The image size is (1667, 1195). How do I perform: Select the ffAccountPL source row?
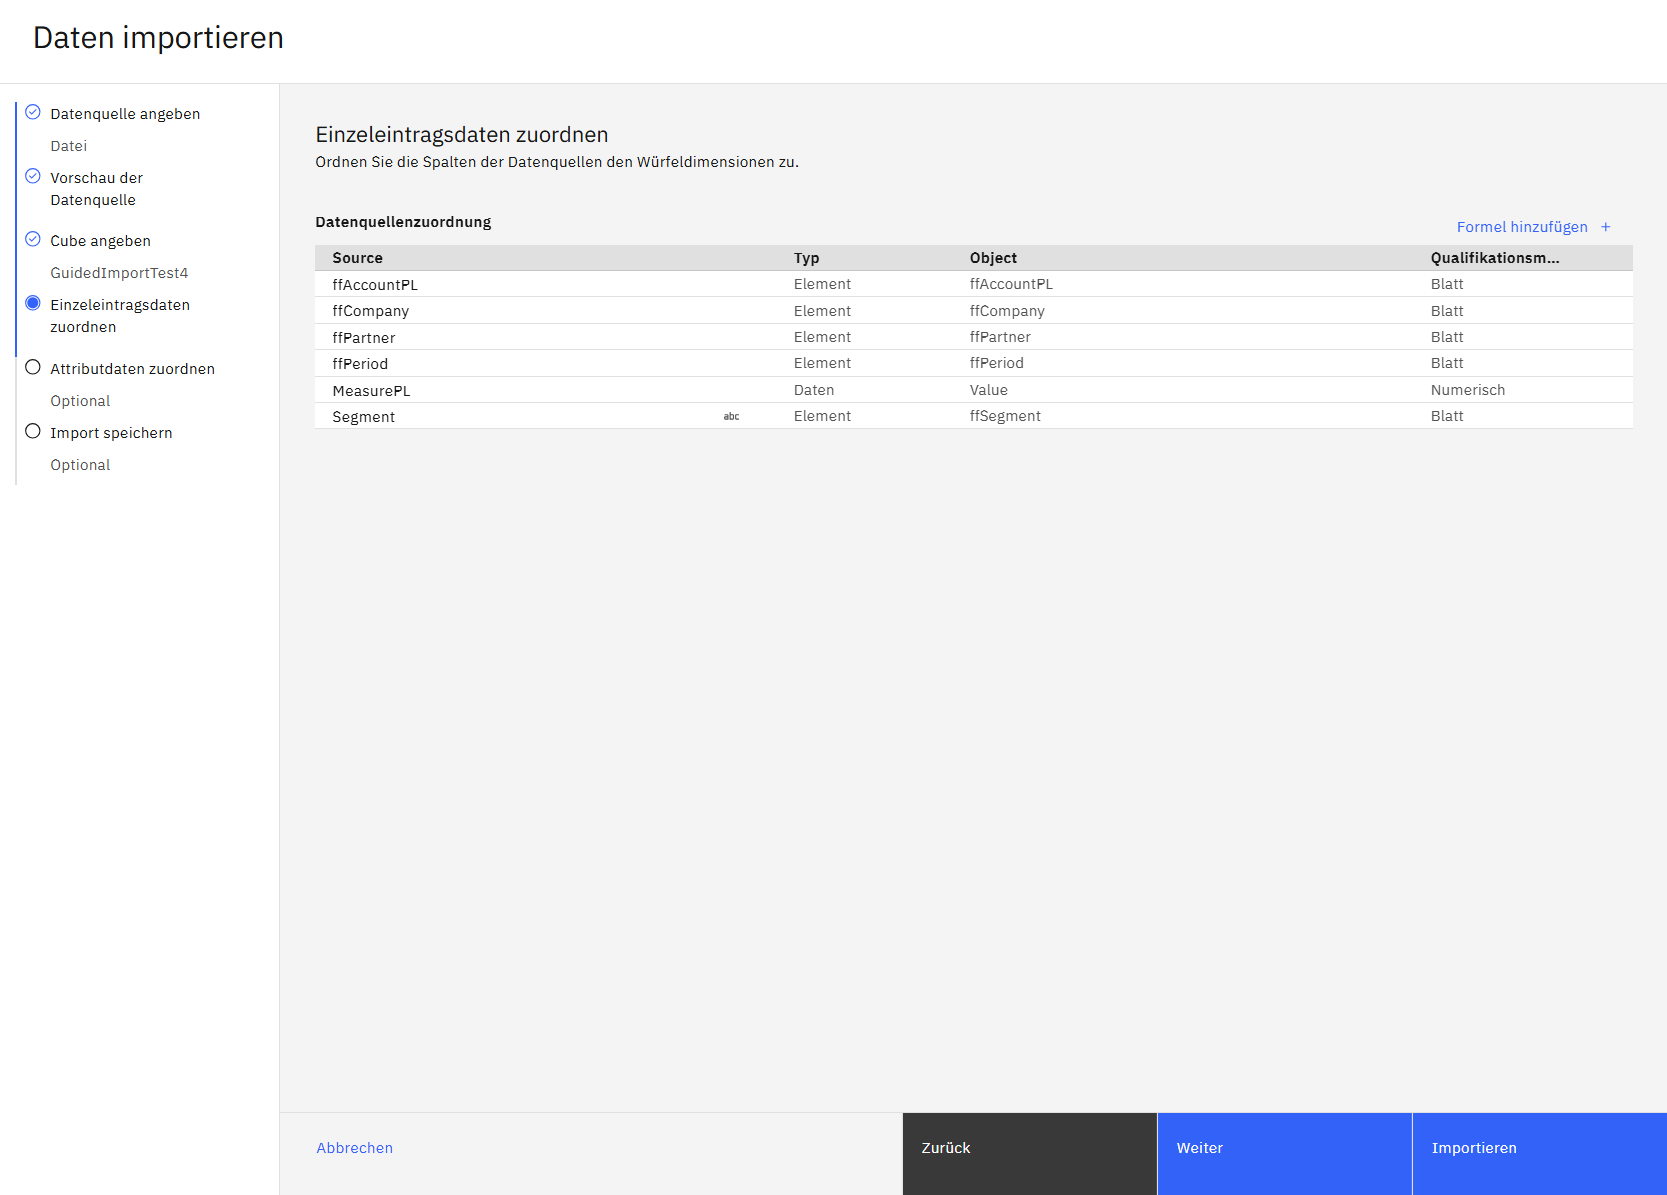coord(375,285)
